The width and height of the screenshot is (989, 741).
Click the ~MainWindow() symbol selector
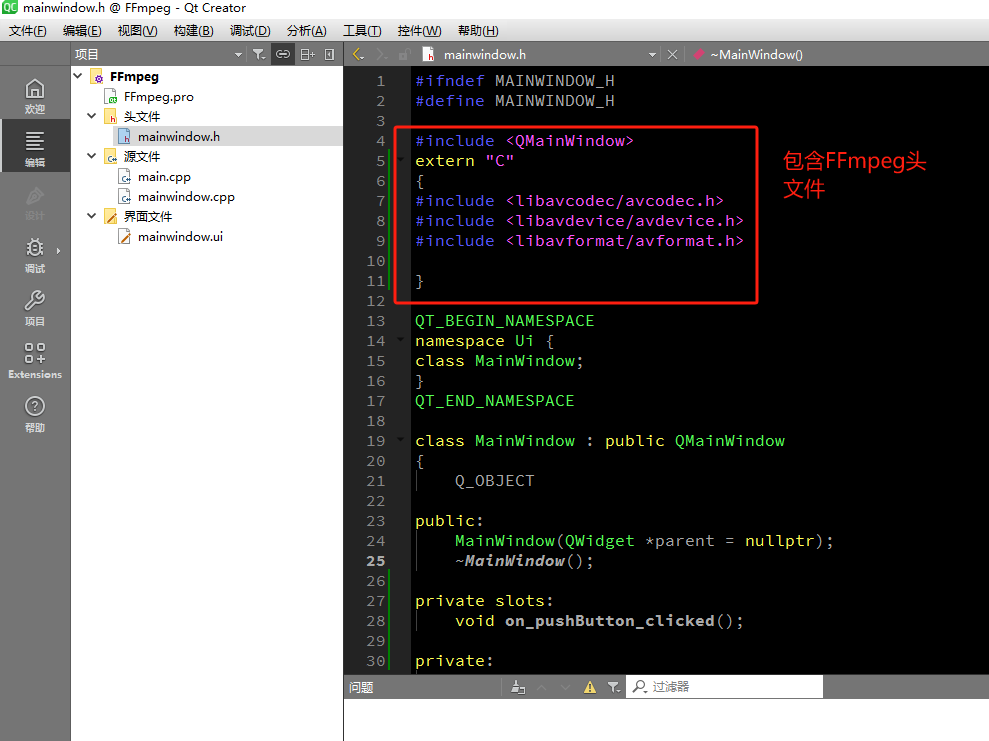point(756,55)
